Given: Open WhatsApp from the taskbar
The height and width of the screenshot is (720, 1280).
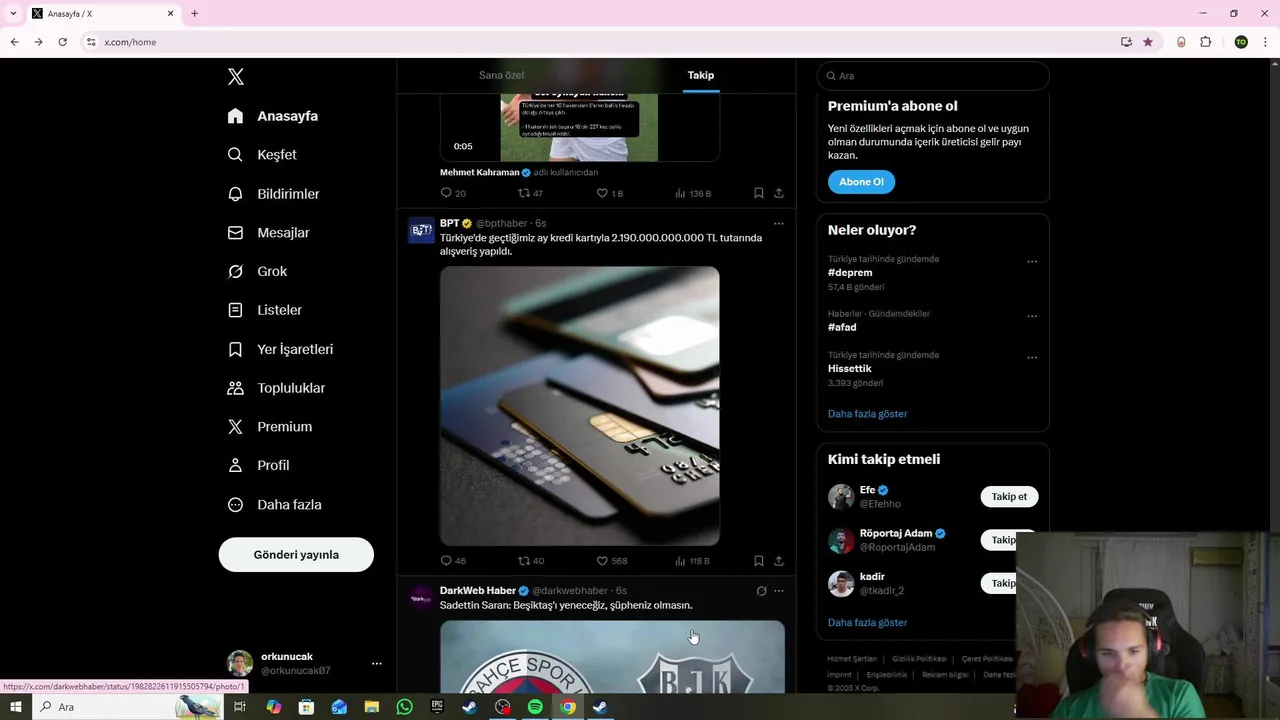Looking at the screenshot, I should click(x=404, y=707).
